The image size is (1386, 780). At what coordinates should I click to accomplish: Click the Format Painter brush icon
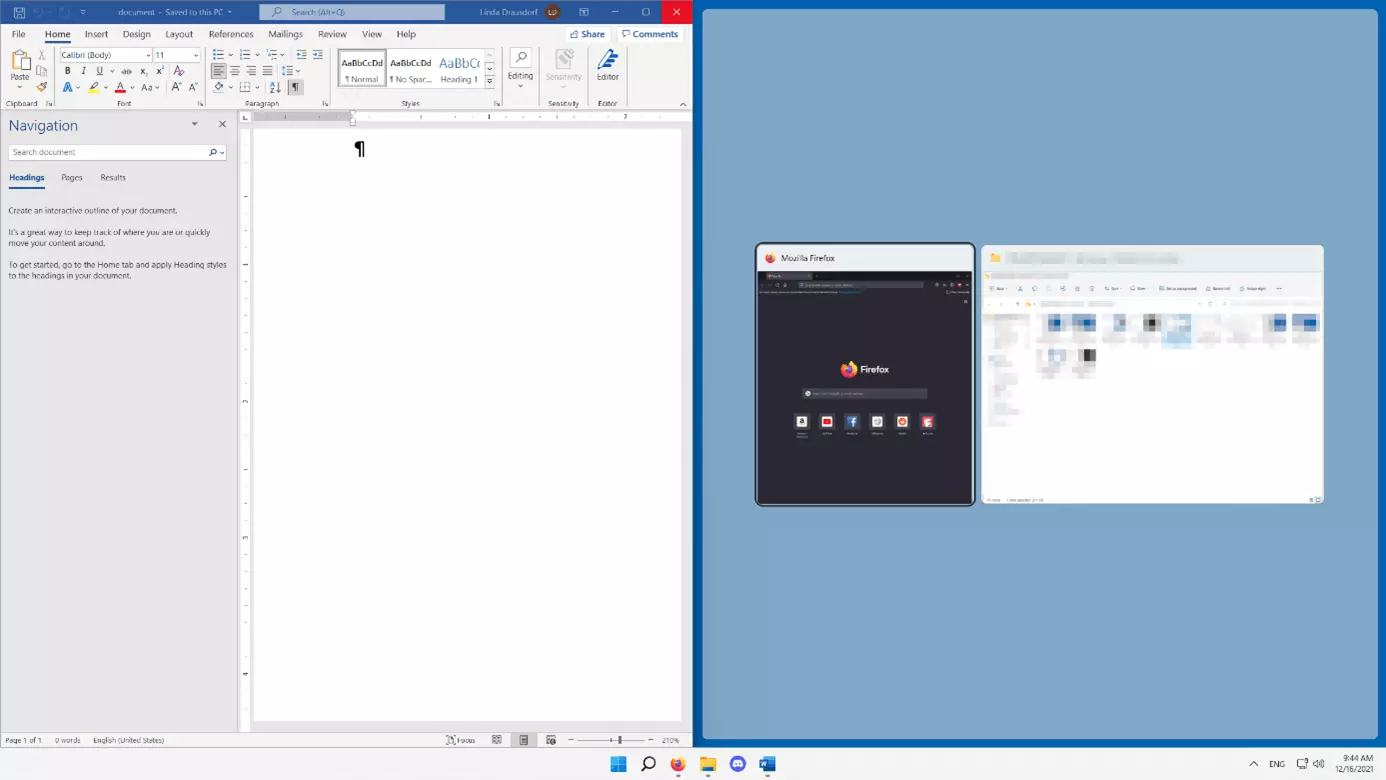(x=42, y=87)
